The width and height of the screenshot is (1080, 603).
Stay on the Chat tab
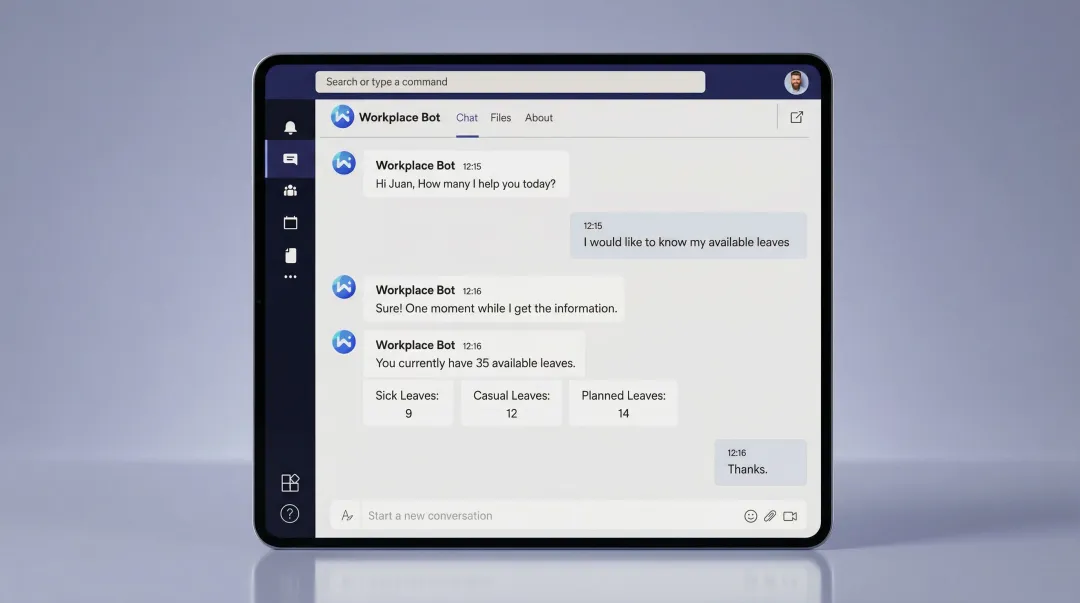click(466, 117)
